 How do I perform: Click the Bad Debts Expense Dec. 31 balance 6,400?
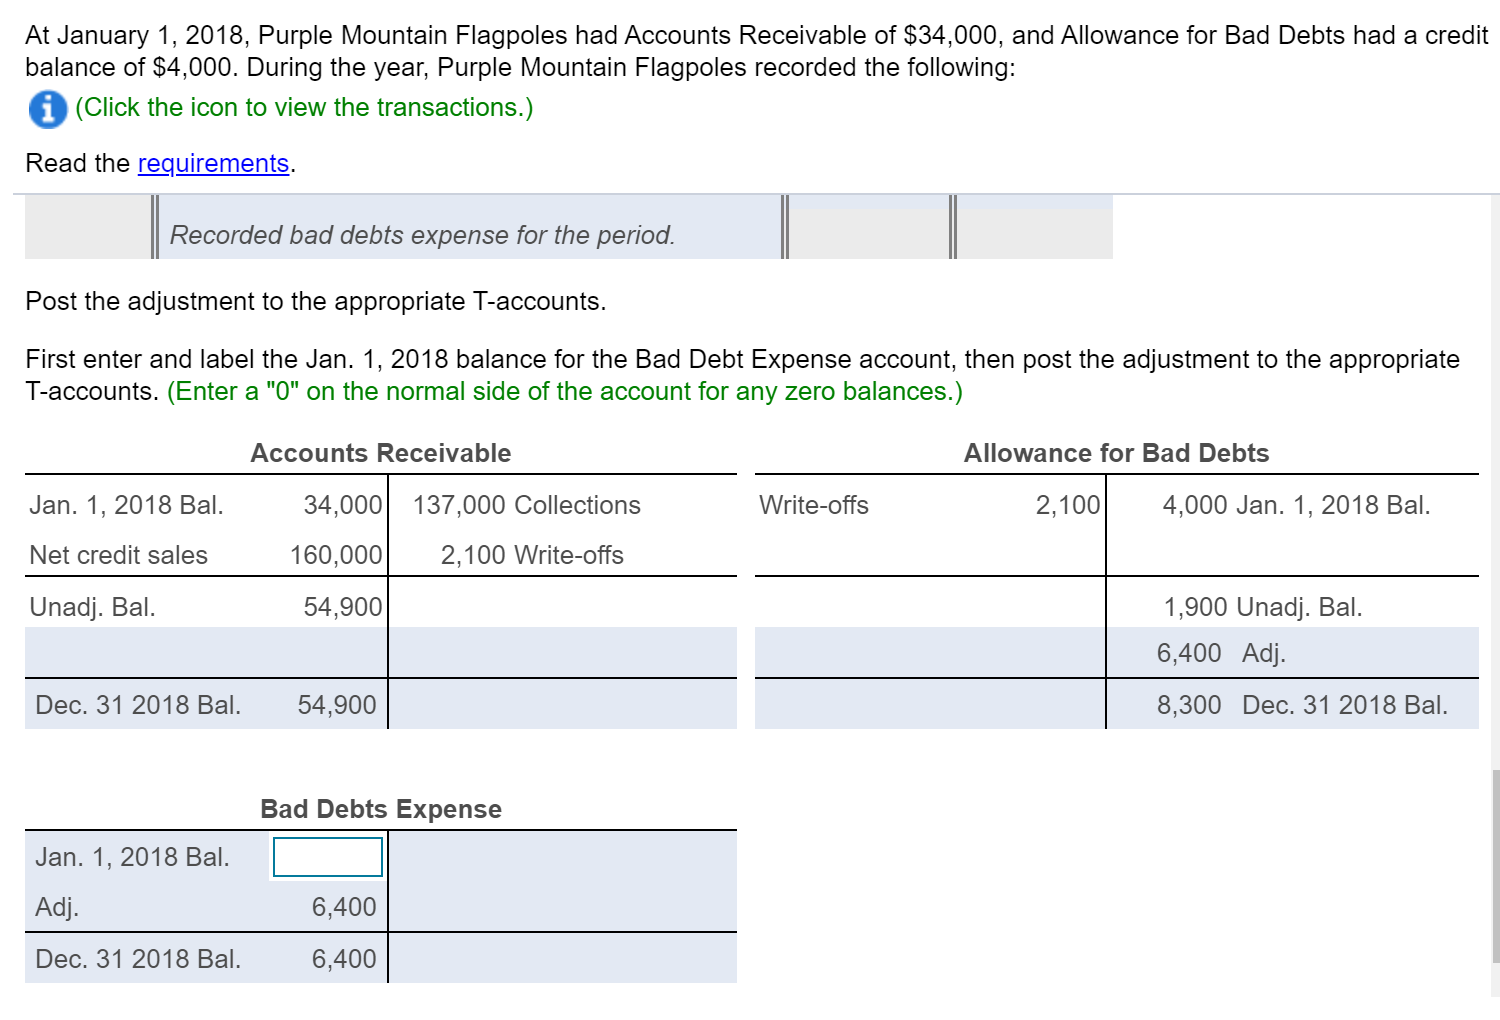click(328, 959)
